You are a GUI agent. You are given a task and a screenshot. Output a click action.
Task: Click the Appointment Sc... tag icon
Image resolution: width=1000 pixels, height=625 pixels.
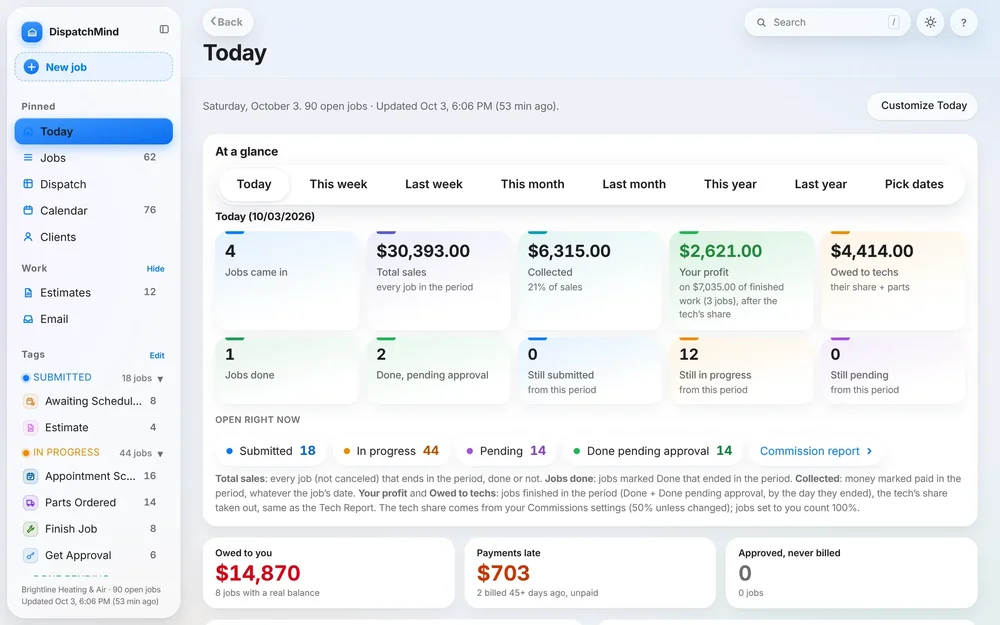(30, 476)
